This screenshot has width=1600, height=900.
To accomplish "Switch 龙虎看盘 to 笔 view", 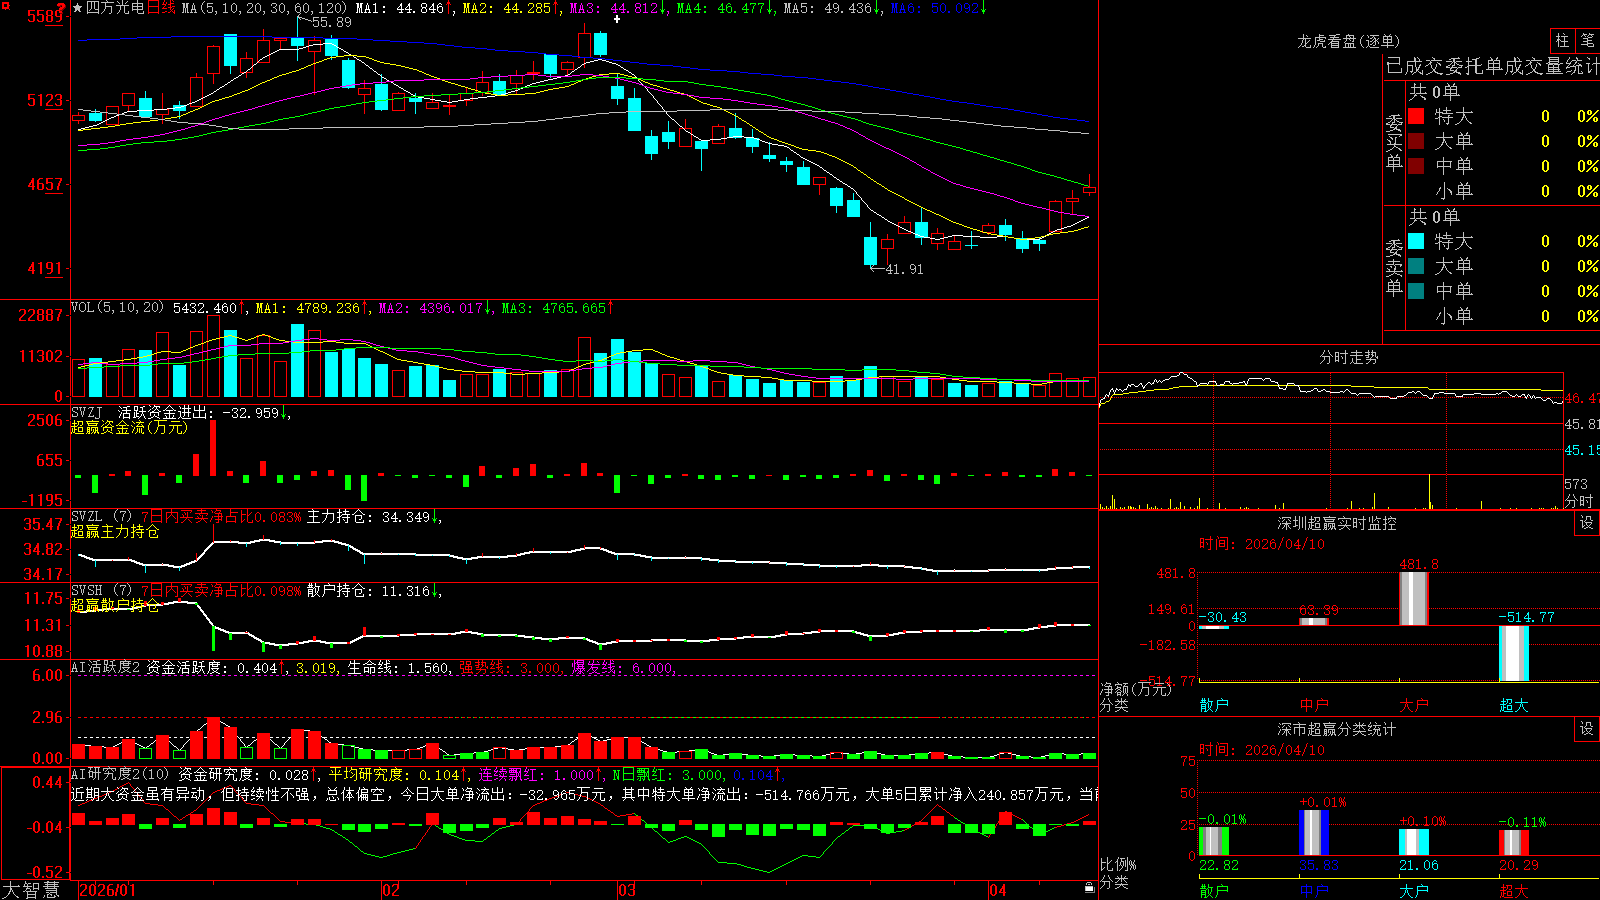I will pyautogui.click(x=1587, y=40).
